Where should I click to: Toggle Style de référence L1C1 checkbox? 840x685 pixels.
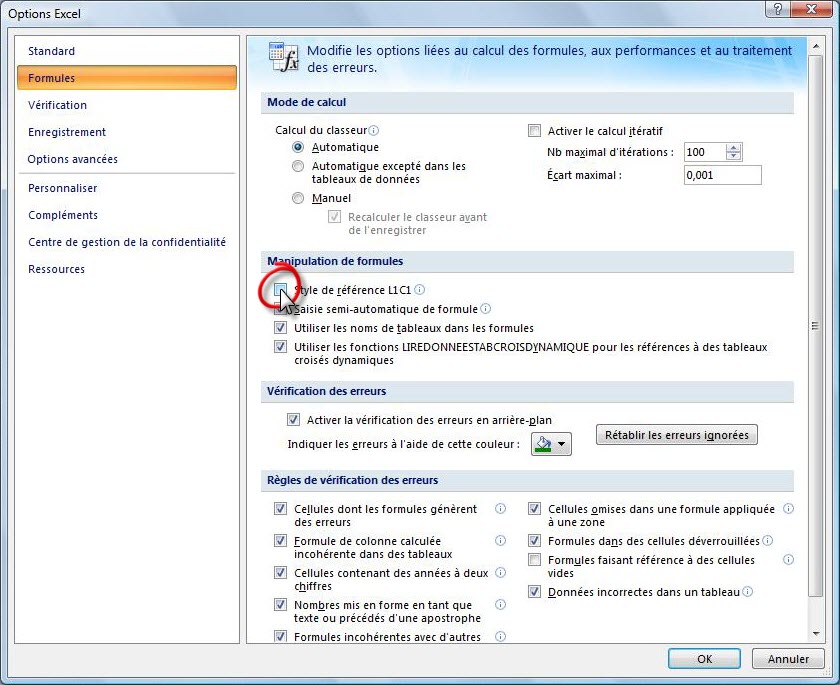click(280, 290)
